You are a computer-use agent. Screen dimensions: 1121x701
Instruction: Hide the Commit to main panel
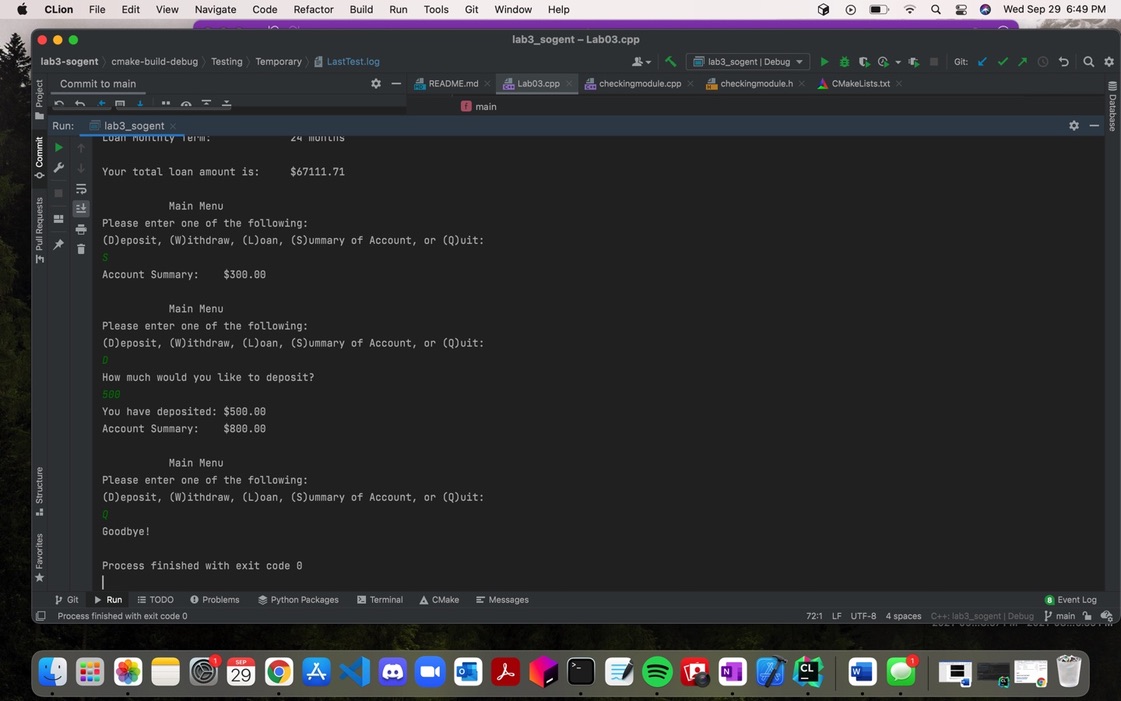coord(396,84)
